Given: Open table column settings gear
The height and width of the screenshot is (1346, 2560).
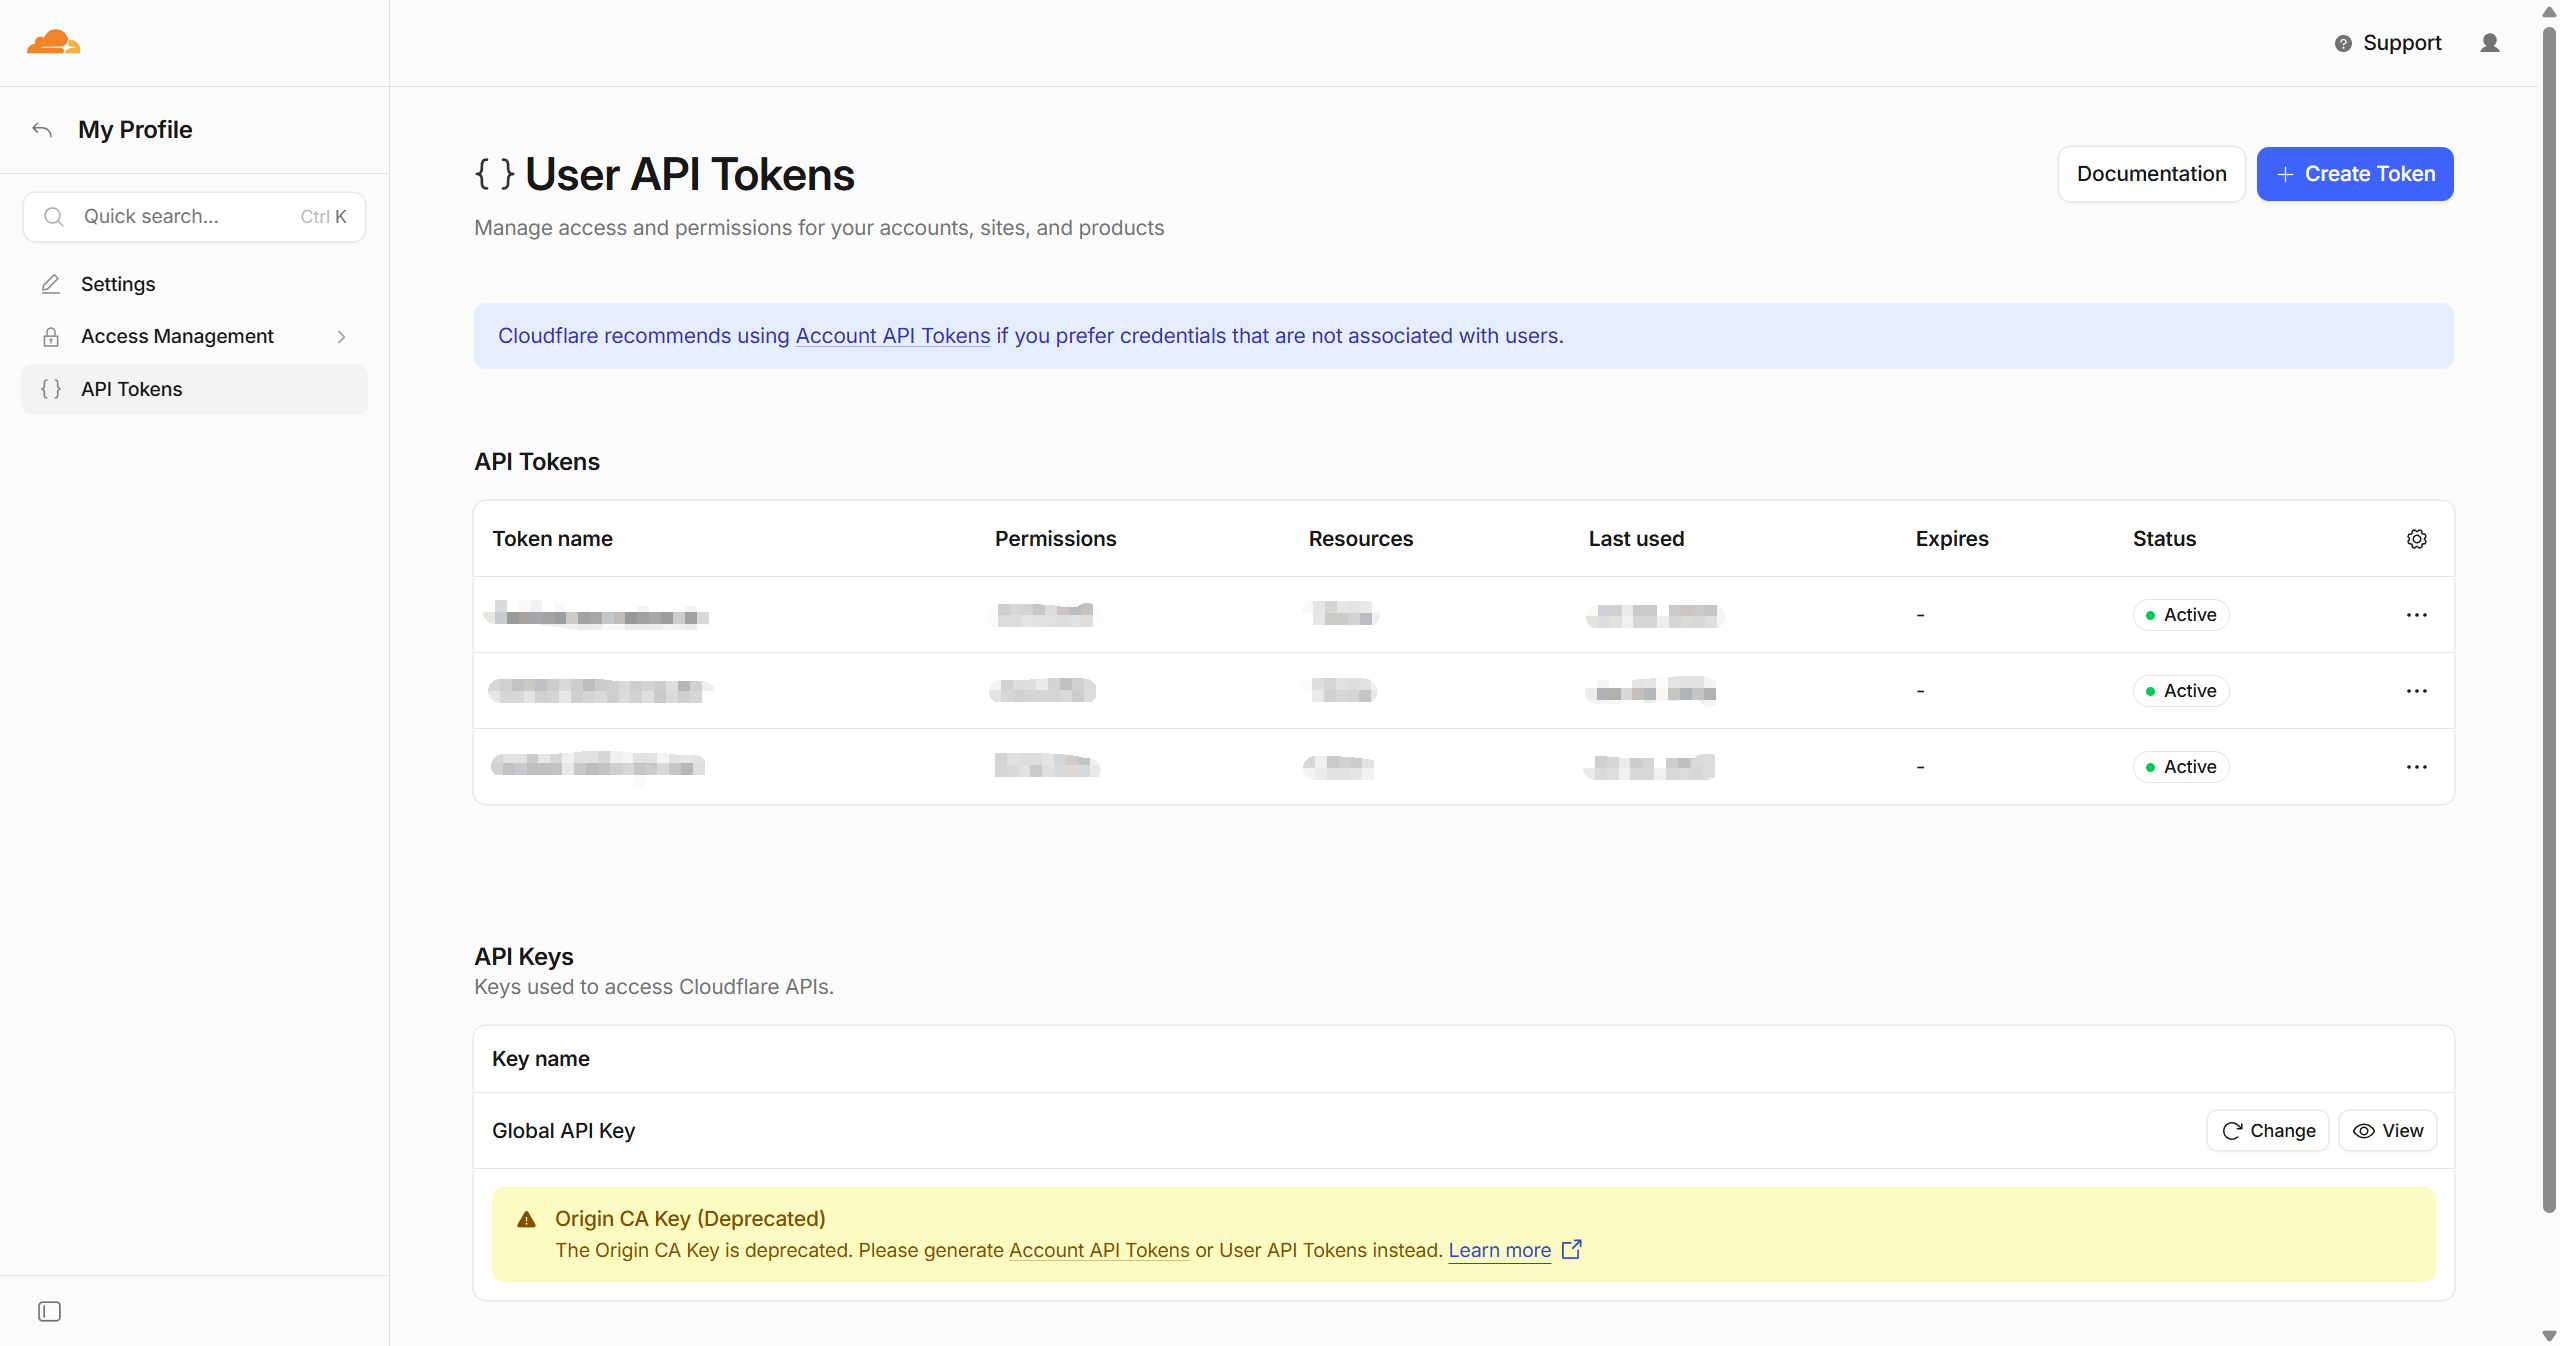Looking at the screenshot, I should [2417, 539].
